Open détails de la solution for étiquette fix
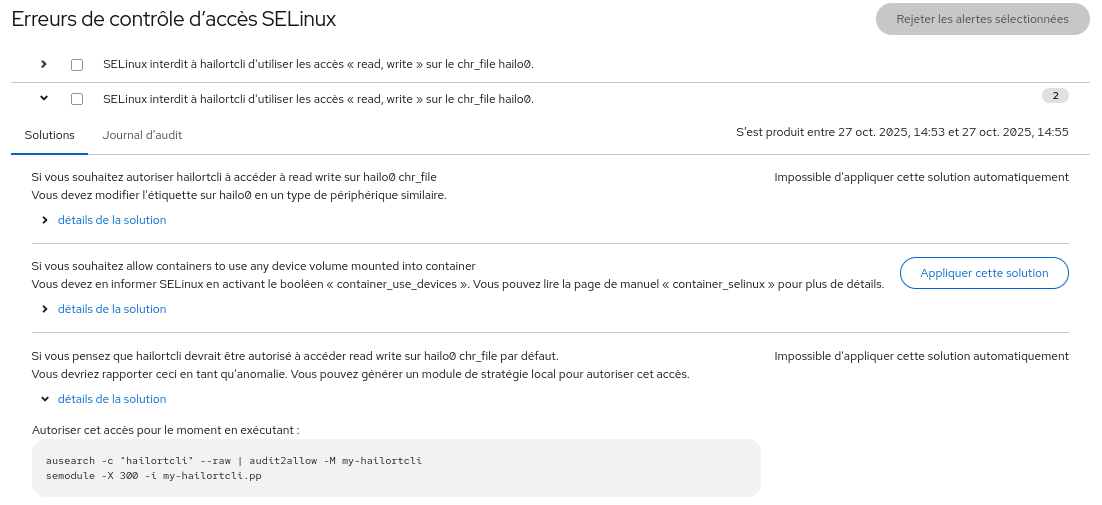Image resolution: width=1102 pixels, height=505 pixels. (112, 220)
